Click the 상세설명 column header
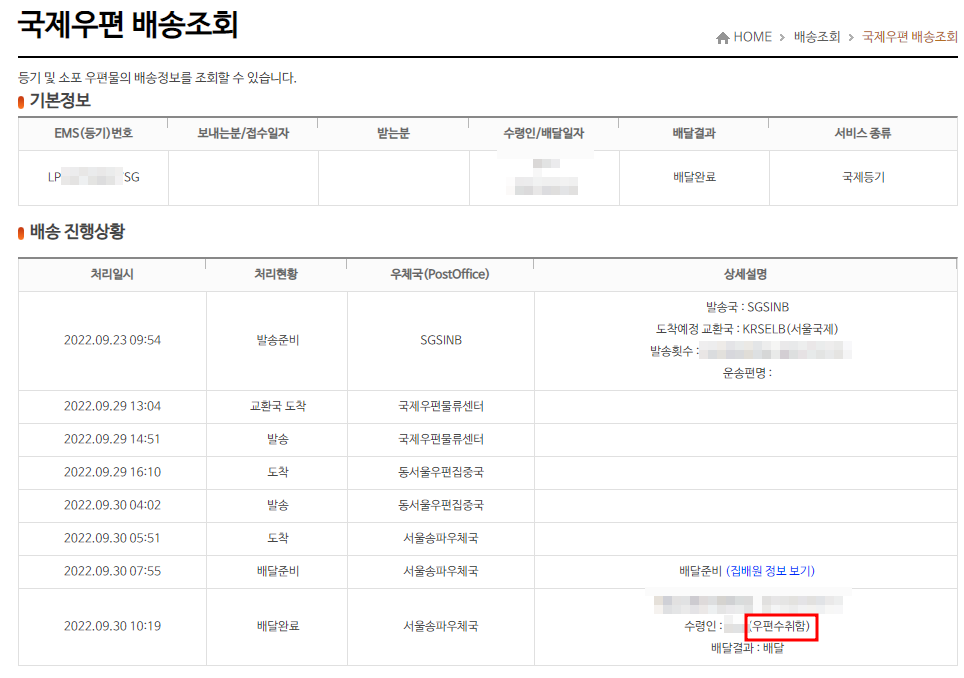964x678 pixels. (745, 274)
